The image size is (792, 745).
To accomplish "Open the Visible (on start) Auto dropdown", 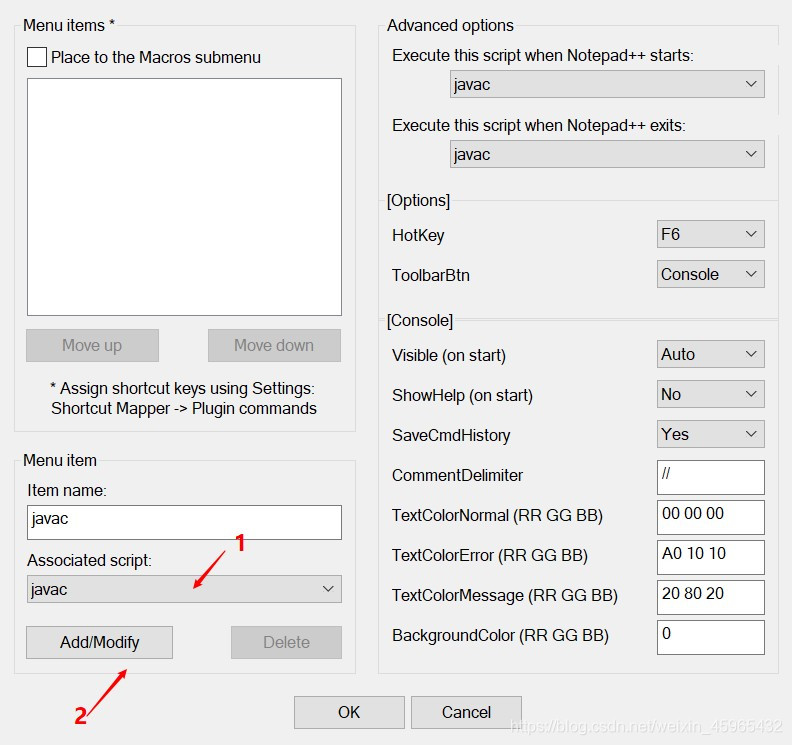I will [x=711, y=354].
